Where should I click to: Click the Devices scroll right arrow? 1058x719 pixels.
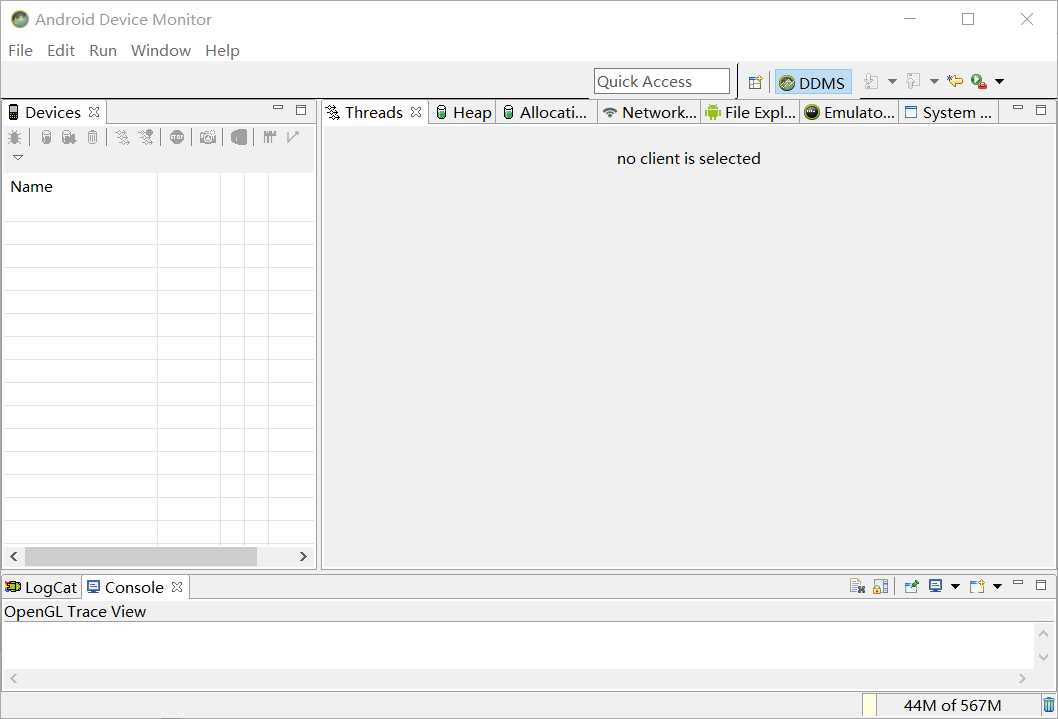pos(303,556)
